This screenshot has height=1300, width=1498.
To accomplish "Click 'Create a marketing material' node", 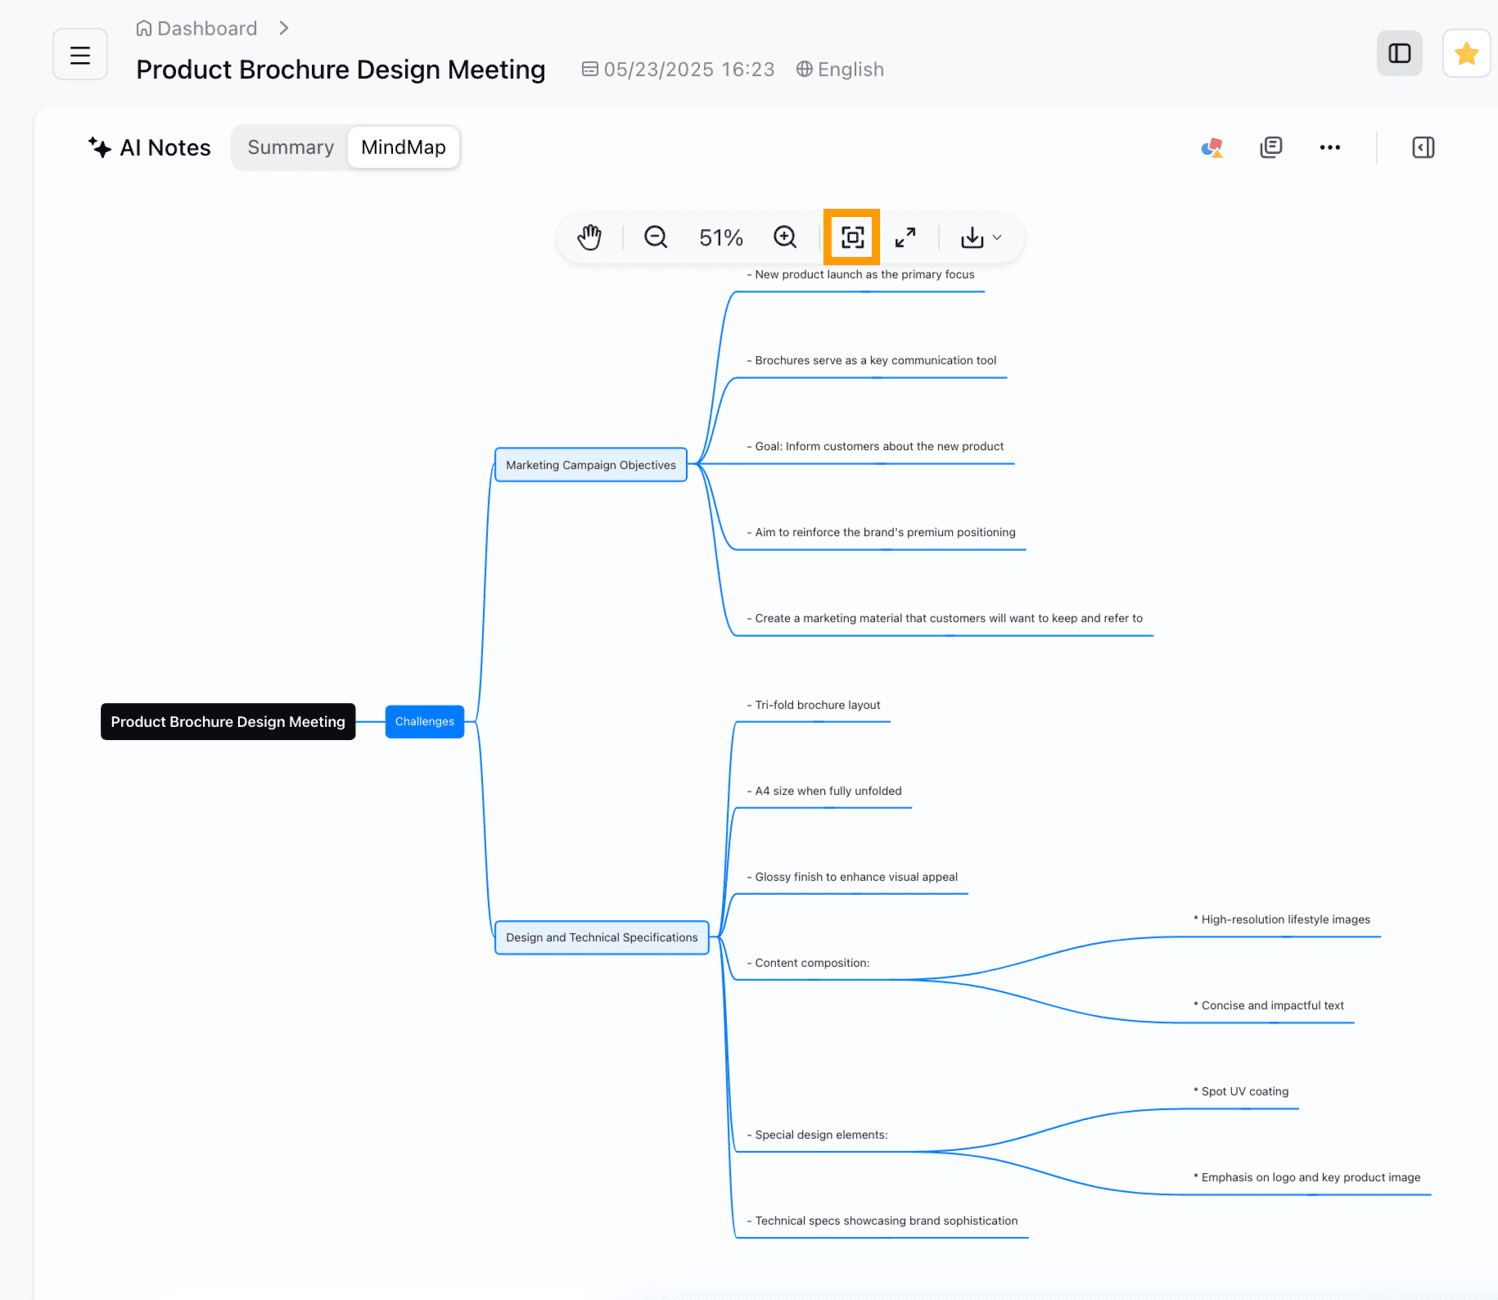I will (x=945, y=619).
